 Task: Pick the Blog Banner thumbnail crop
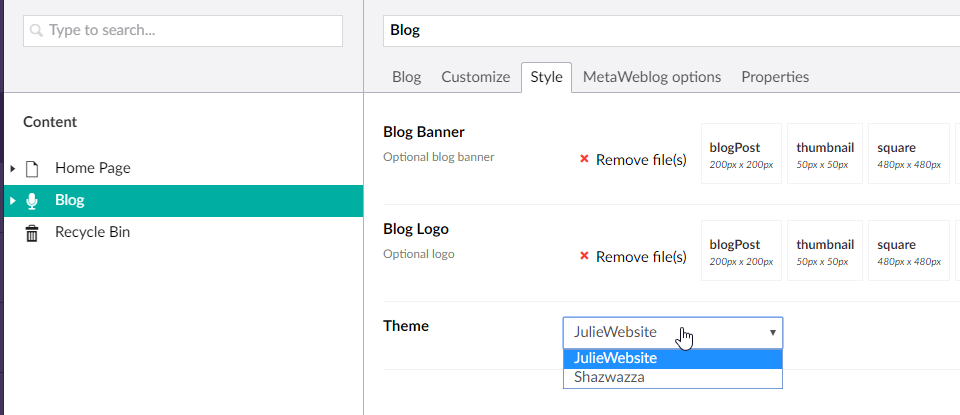pyautogui.click(x=825, y=154)
